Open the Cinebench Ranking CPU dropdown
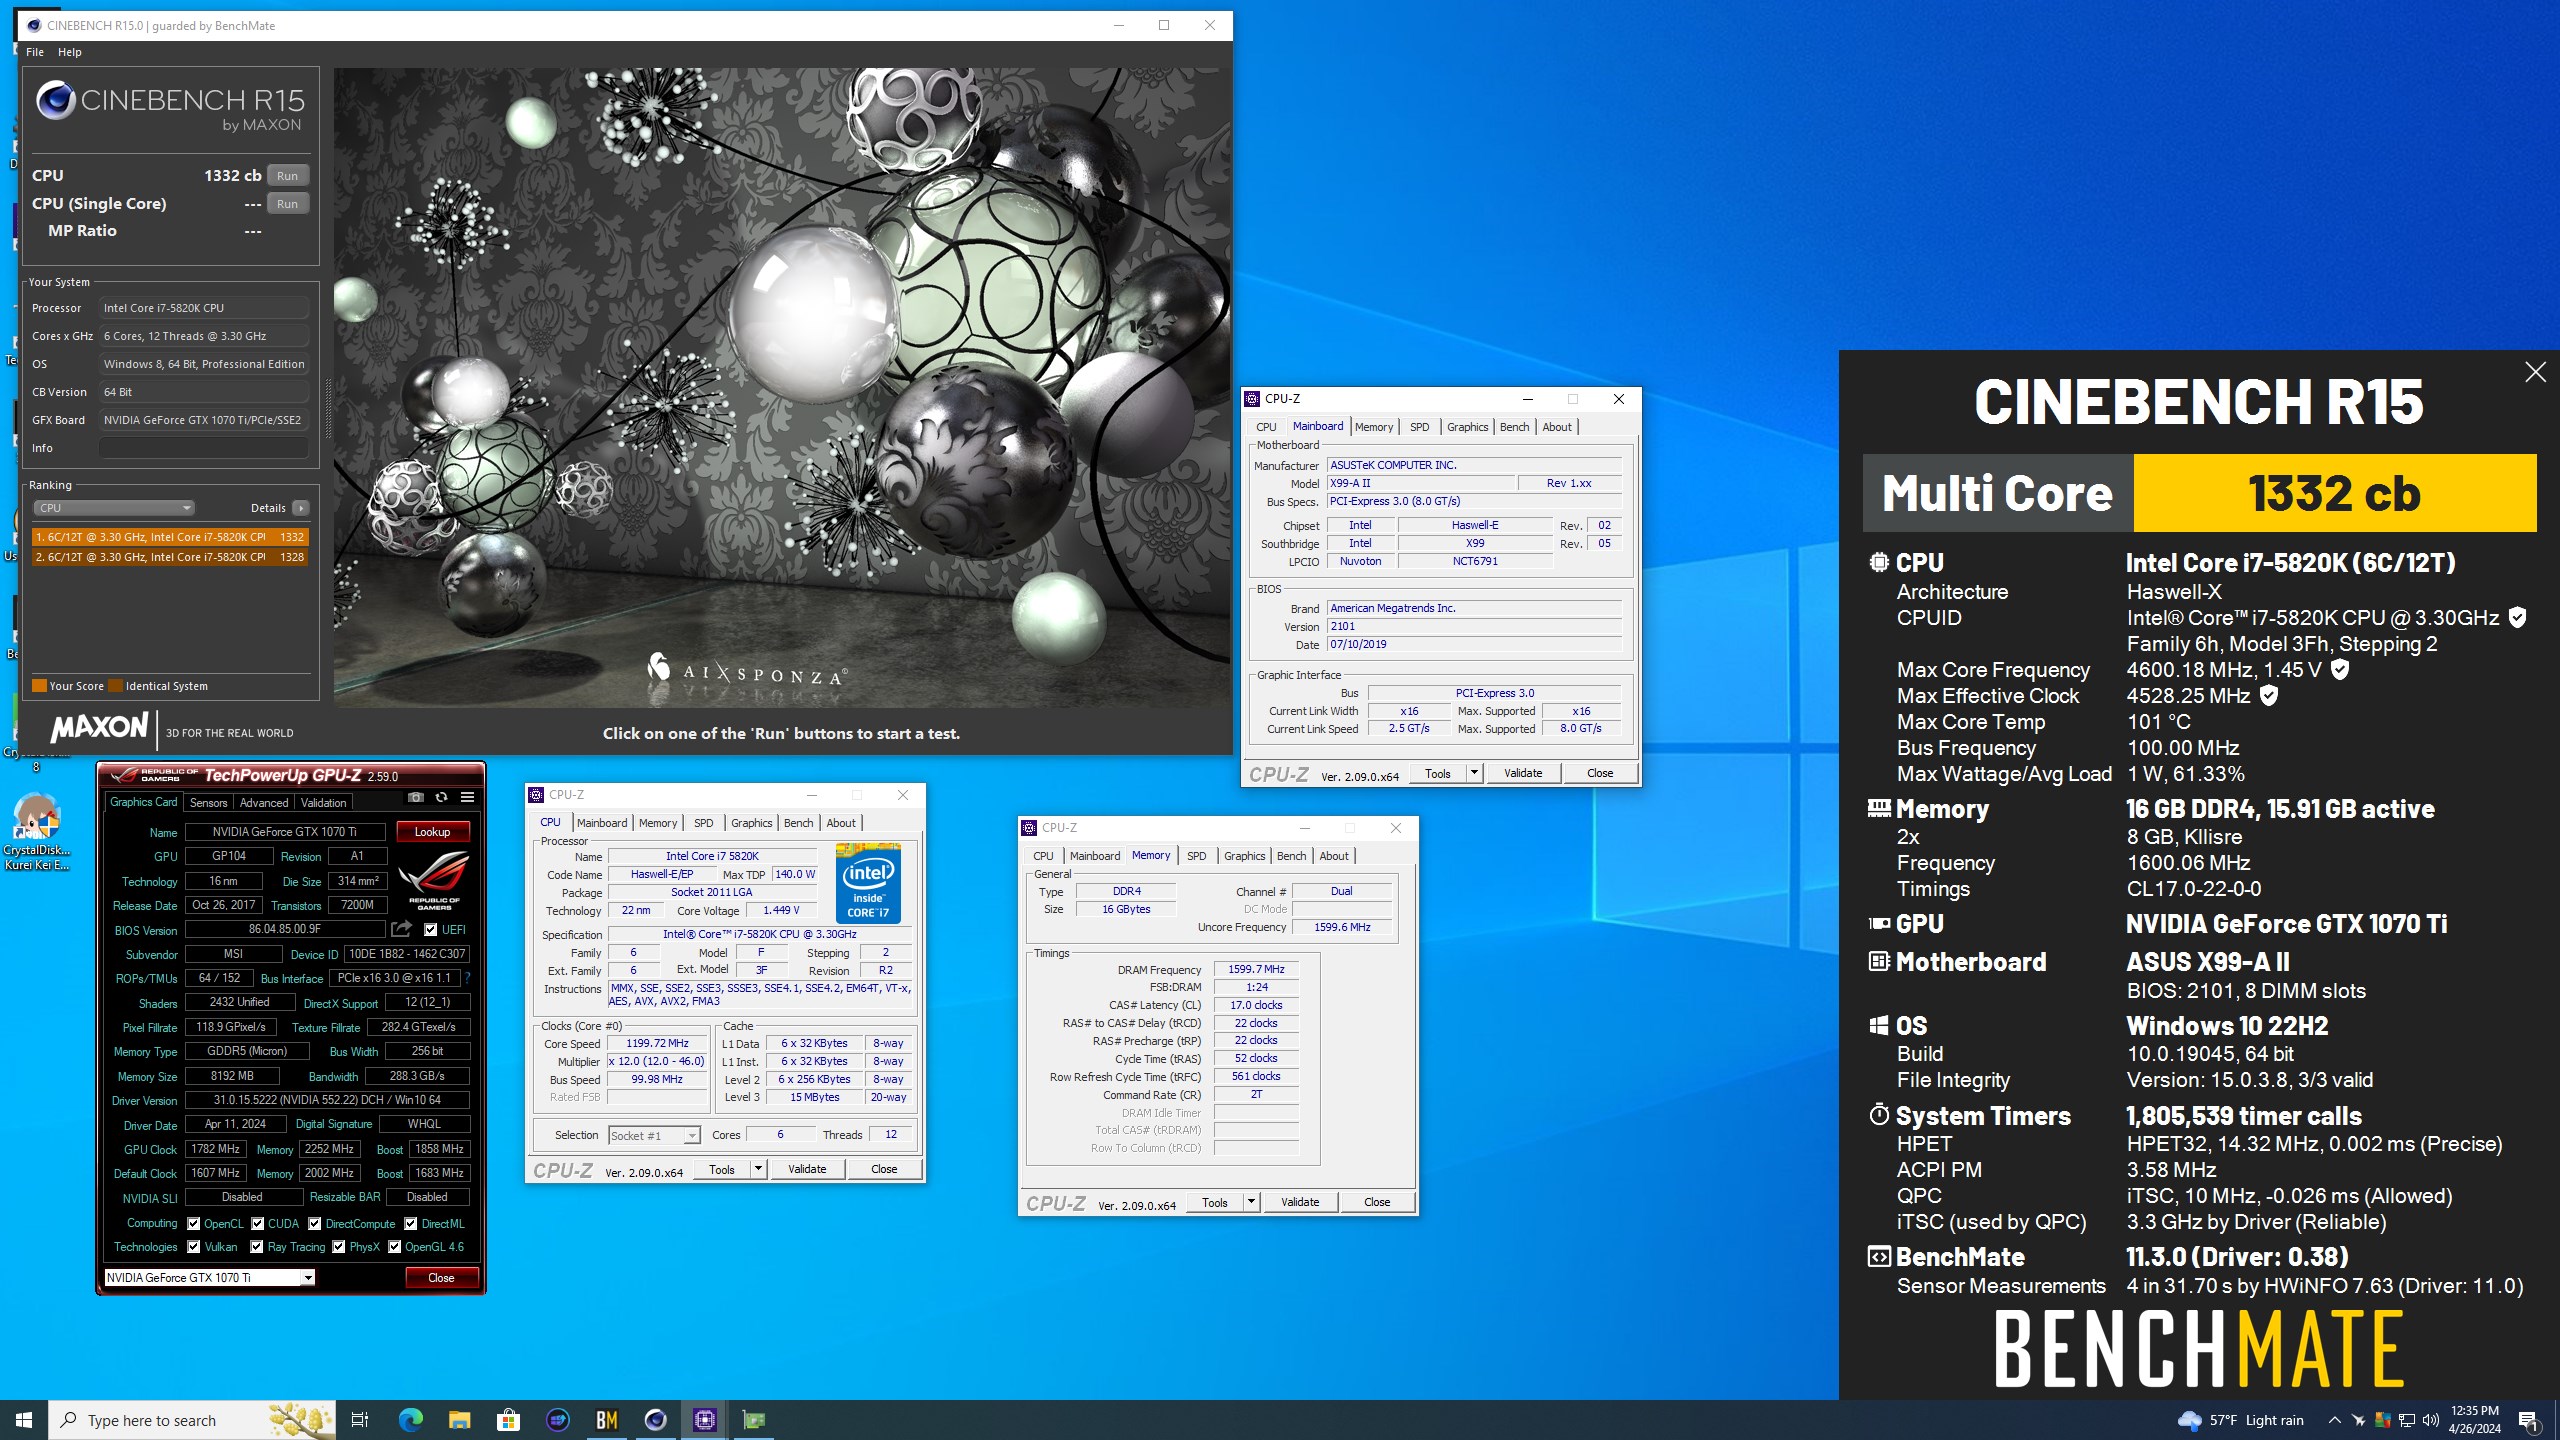Image resolution: width=2560 pixels, height=1440 pixels. (114, 508)
